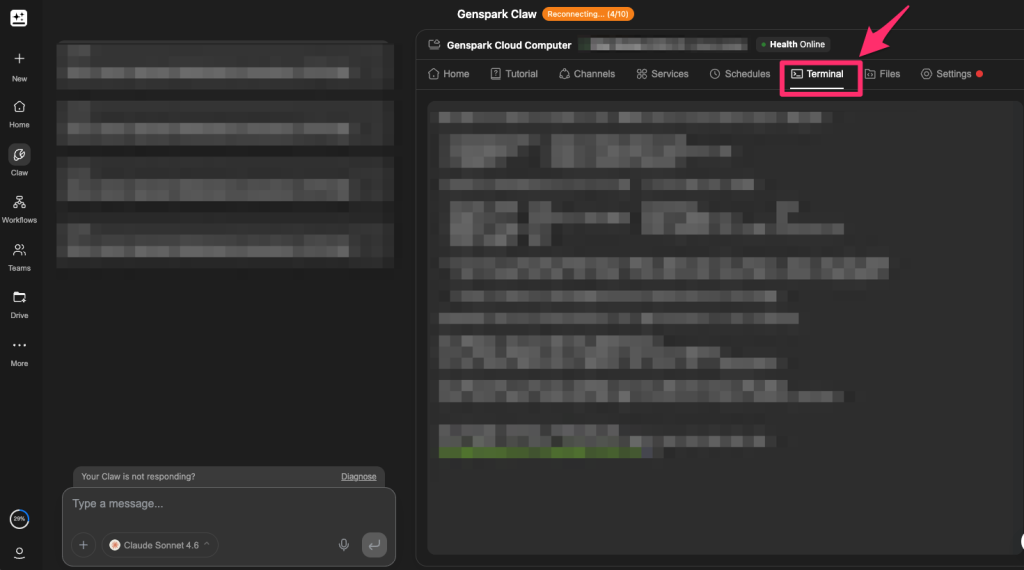Switch to the Terminal tab

(817, 74)
